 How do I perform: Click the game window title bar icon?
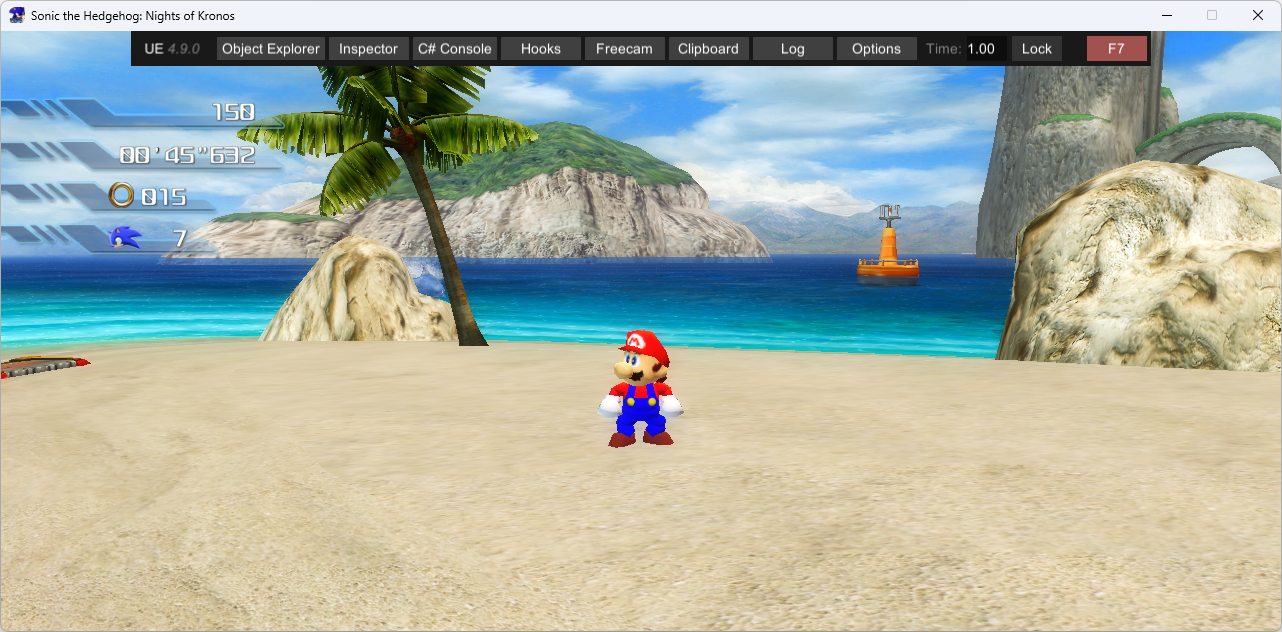tap(17, 16)
